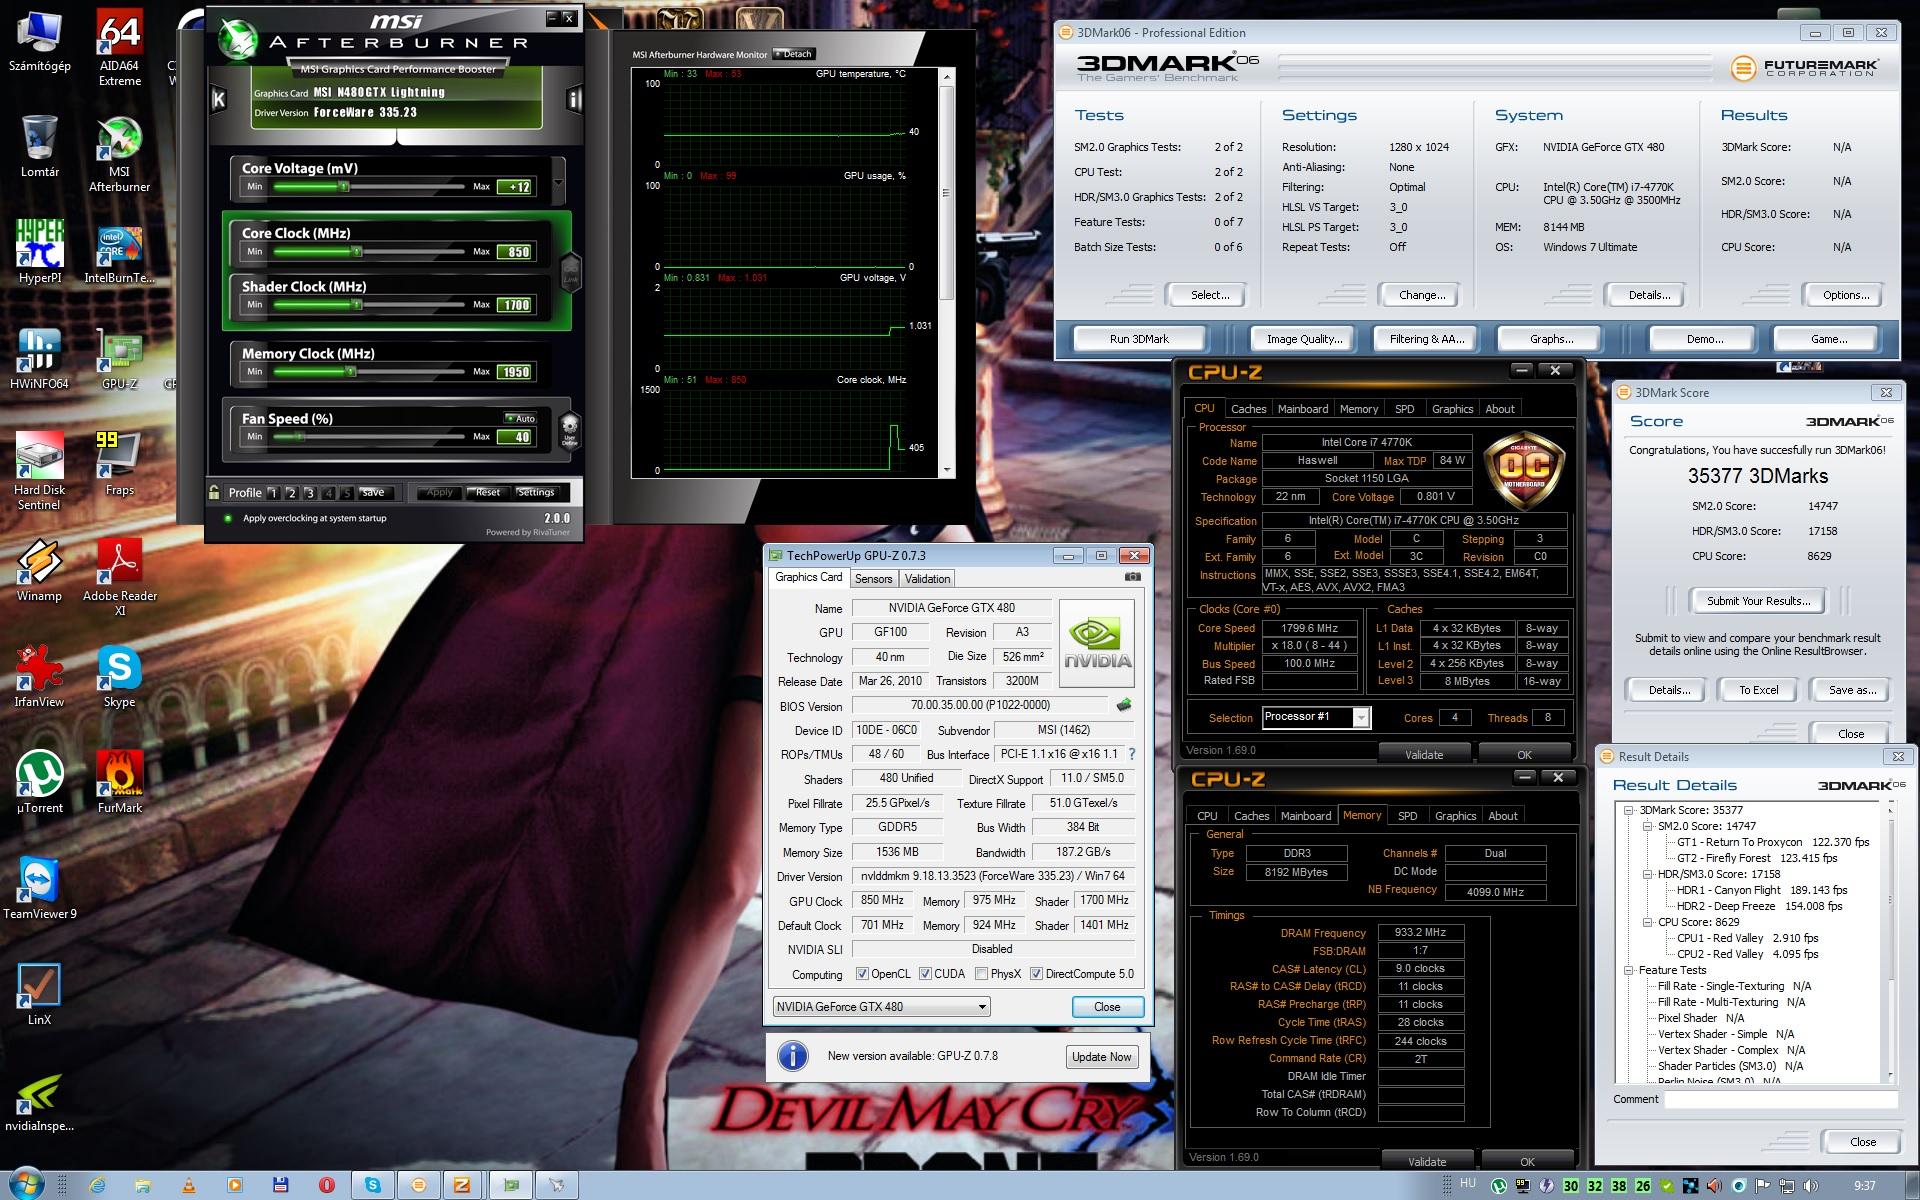Open AIDA64 Extreme desktop icon
Image resolution: width=1920 pixels, height=1200 pixels.
click(x=119, y=48)
